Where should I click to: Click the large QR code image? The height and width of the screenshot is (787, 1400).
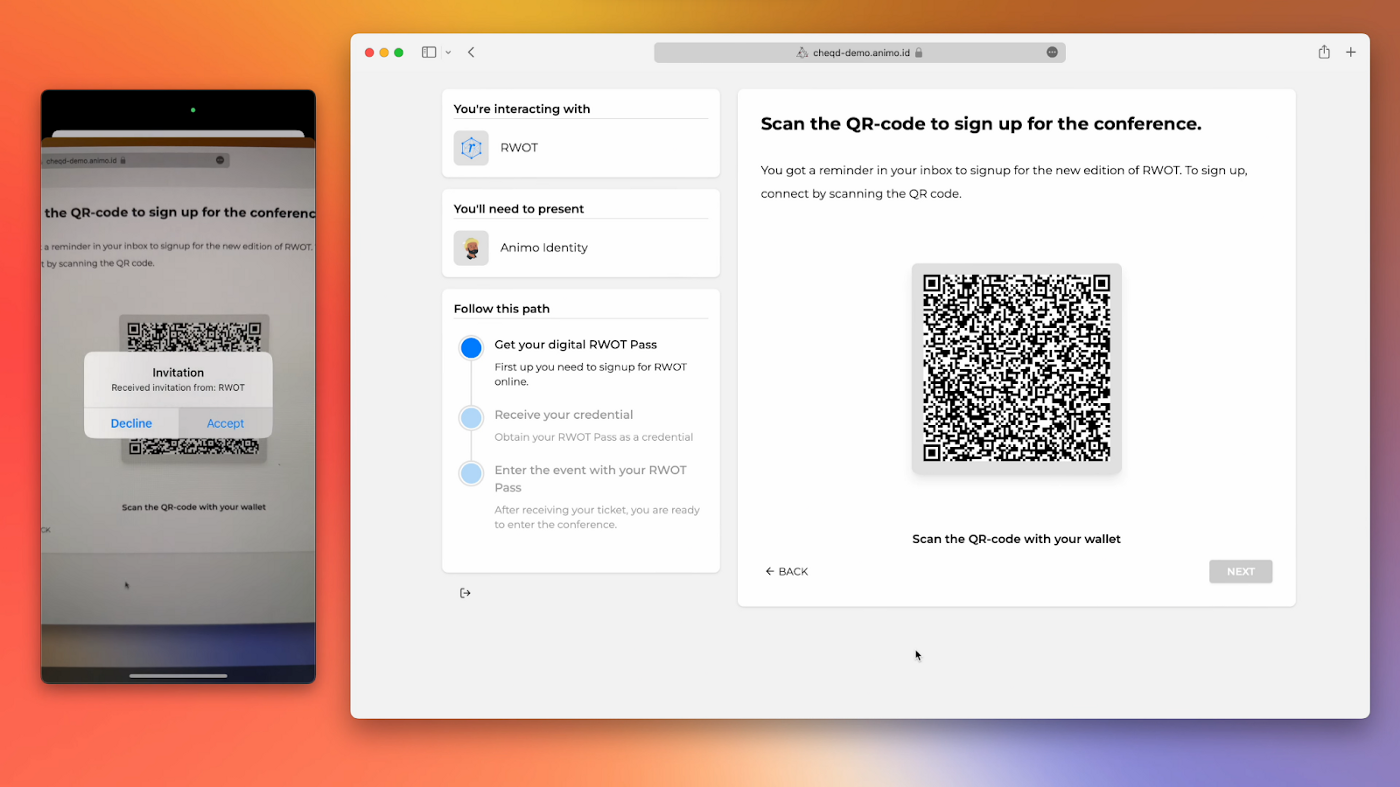point(1016,368)
